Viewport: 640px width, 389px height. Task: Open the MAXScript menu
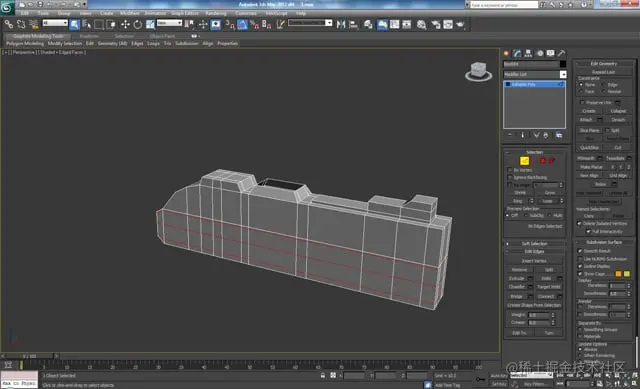[276, 13]
